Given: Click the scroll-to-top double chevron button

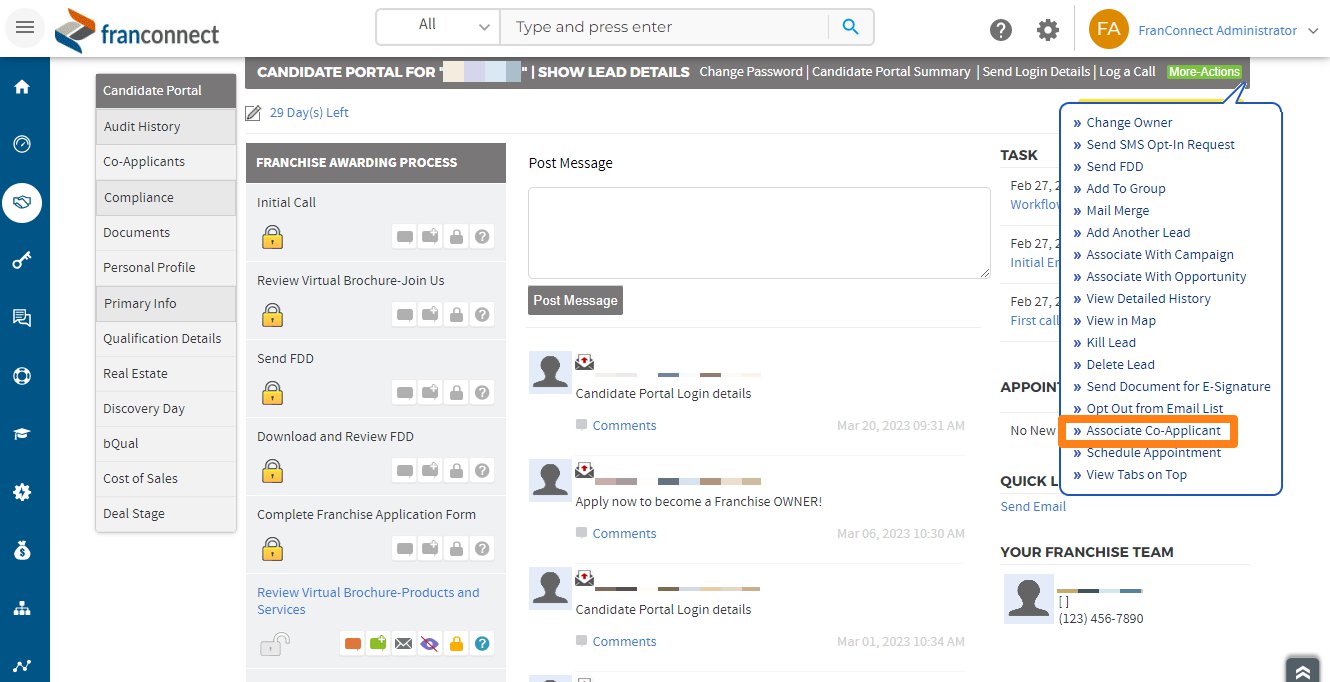Looking at the screenshot, I should coord(1303,673).
